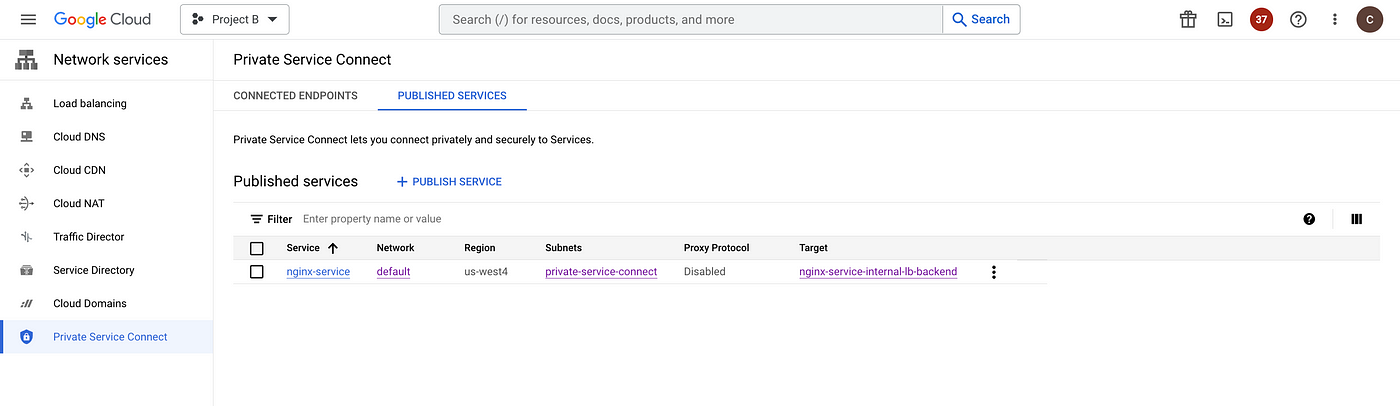Activate Cloud Shell terminal icon

pyautogui.click(x=1225, y=20)
